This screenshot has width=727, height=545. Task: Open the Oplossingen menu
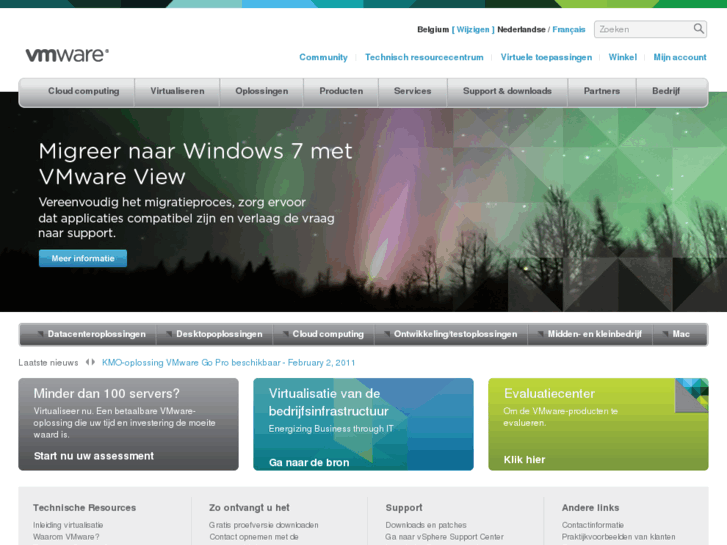point(261,91)
